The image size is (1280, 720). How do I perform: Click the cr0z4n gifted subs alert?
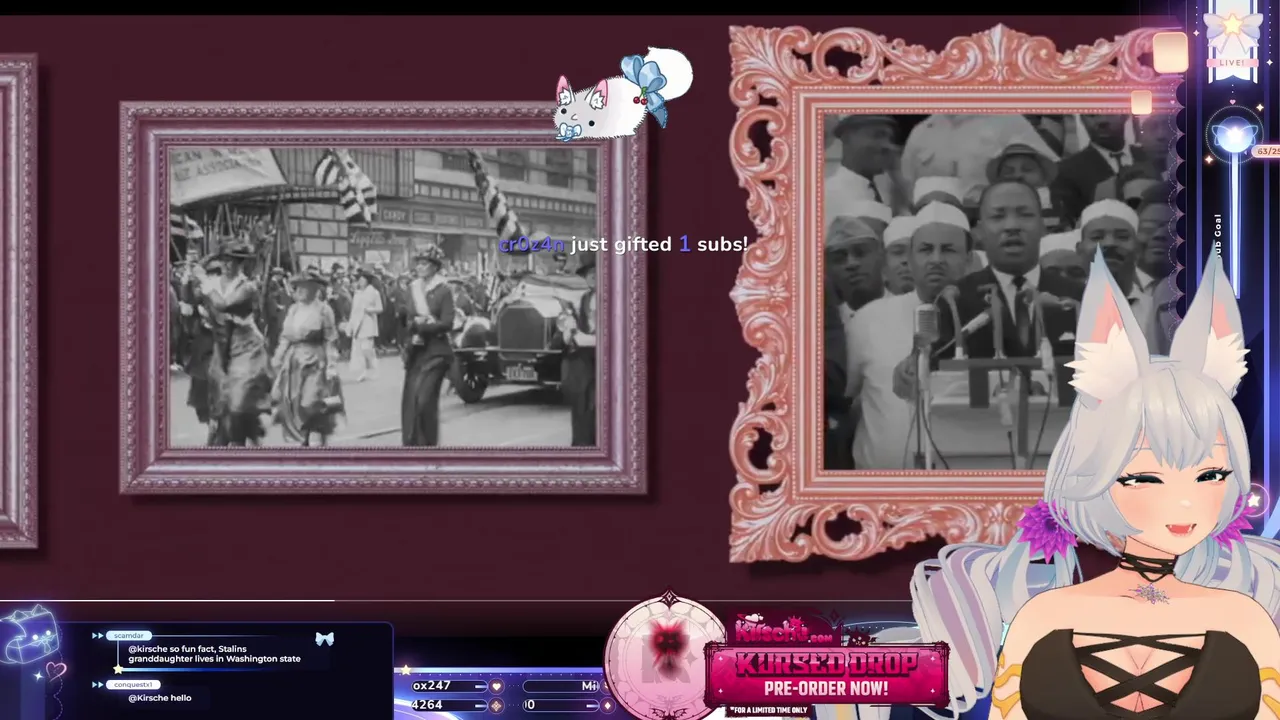(623, 244)
